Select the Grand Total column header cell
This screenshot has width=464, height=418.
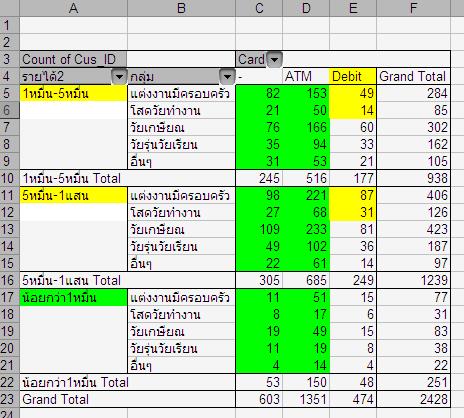pos(413,77)
